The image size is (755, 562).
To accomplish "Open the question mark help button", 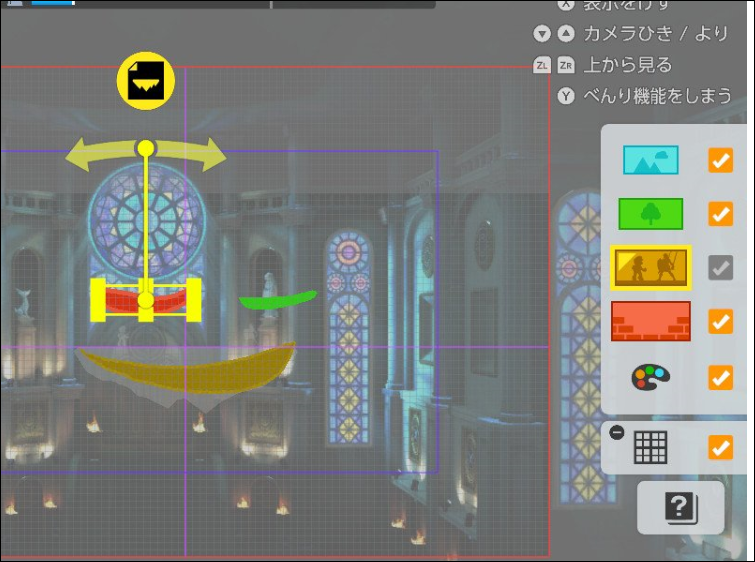I will click(680, 508).
